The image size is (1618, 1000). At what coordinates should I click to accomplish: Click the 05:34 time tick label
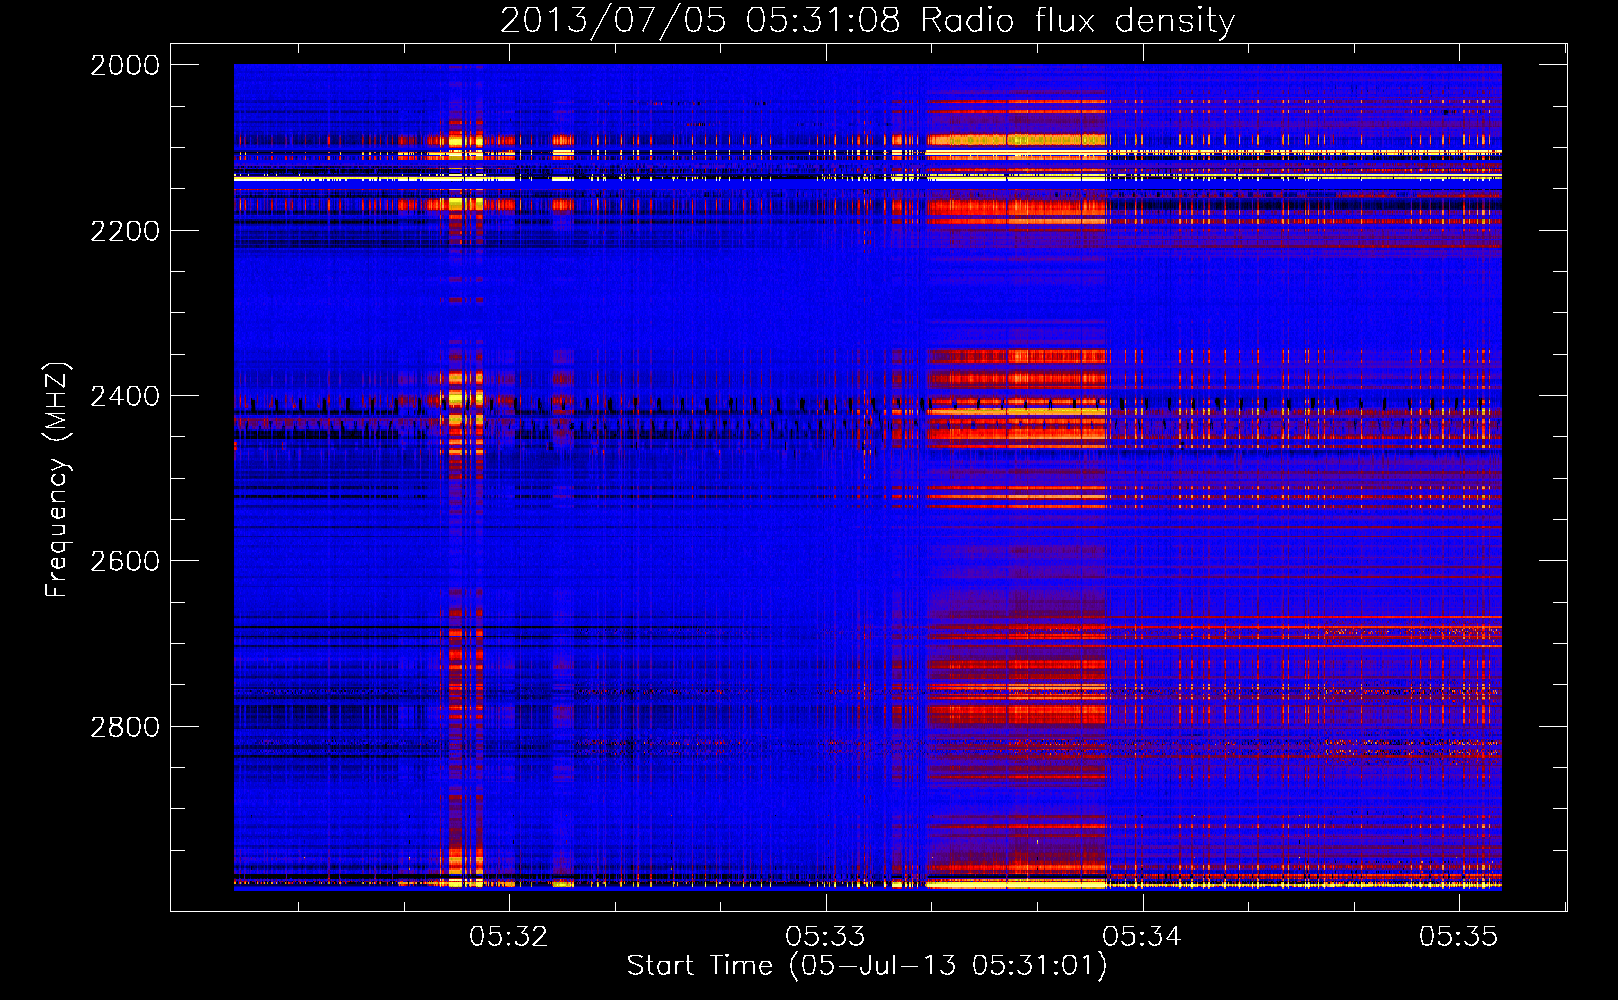click(1142, 936)
